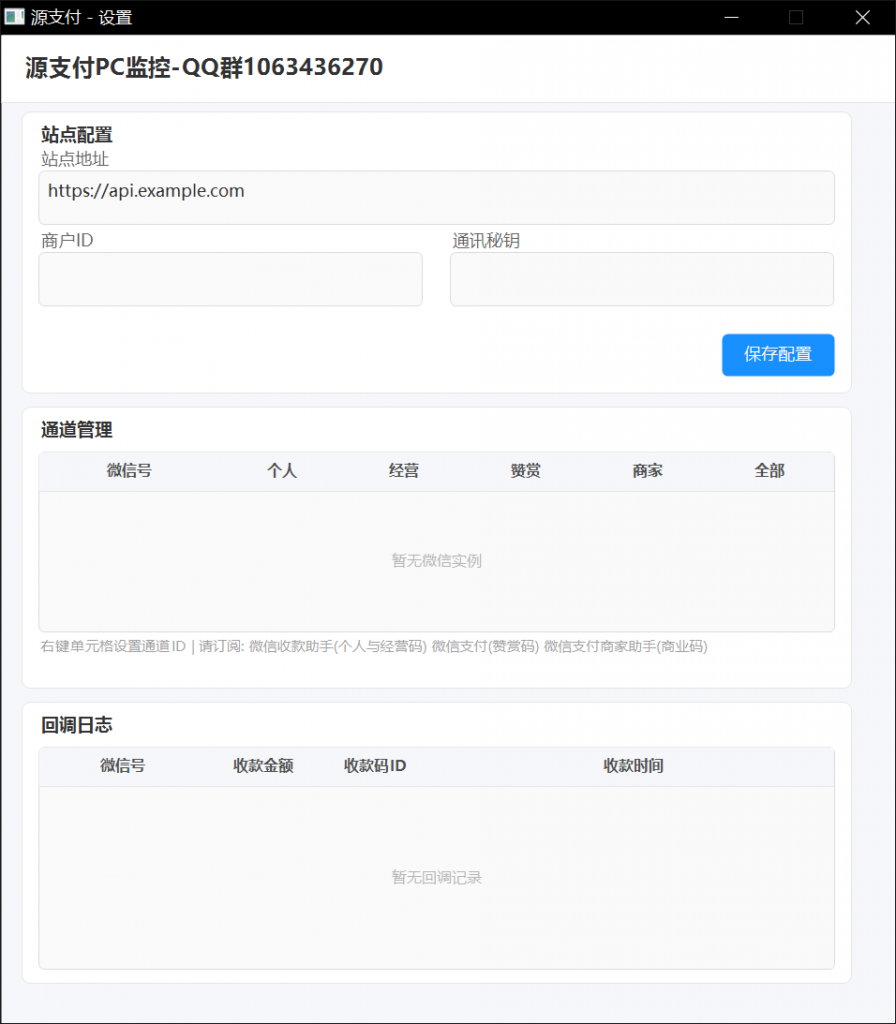Screen dimensions: 896x1024
Task: Click the 赞赏 column header
Action: [526, 471]
